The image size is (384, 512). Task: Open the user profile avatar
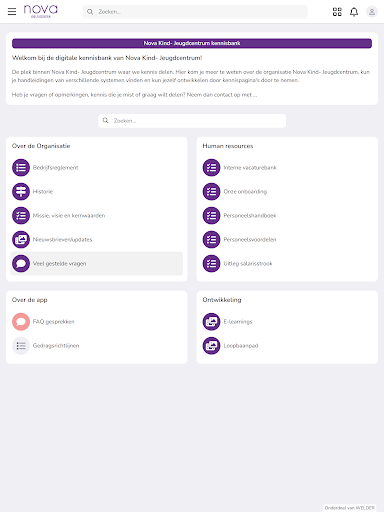click(x=372, y=12)
